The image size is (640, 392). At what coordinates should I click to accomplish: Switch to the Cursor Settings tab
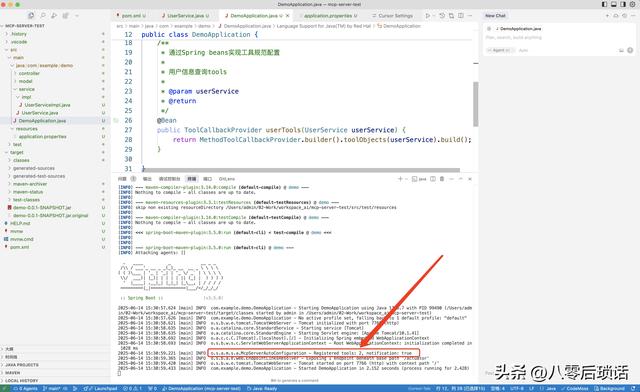392,16
